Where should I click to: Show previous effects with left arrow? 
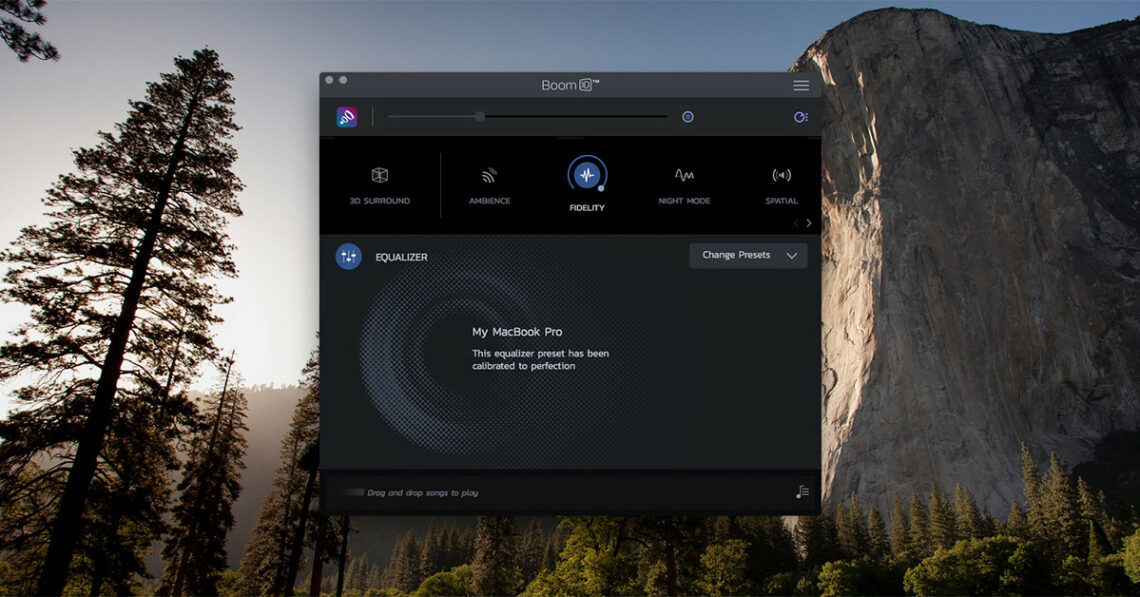click(796, 223)
